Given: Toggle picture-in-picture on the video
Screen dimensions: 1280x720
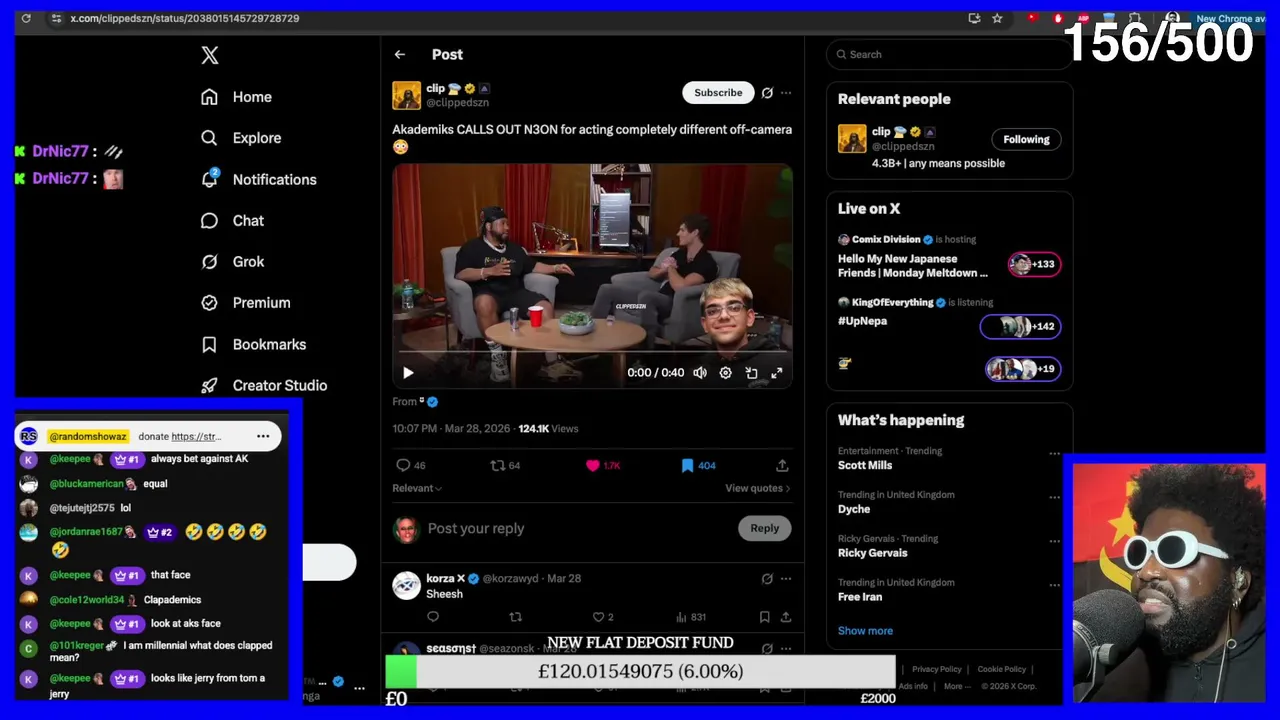Looking at the screenshot, I should coord(751,373).
